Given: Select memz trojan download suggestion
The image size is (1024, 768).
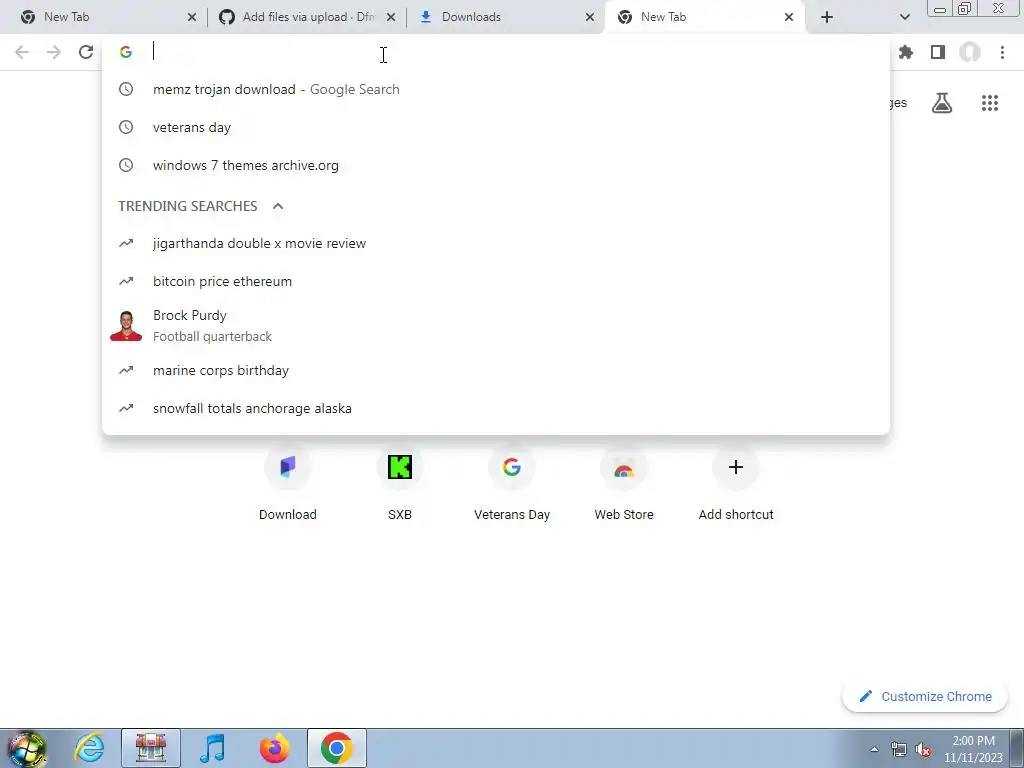Looking at the screenshot, I should pos(496,89).
